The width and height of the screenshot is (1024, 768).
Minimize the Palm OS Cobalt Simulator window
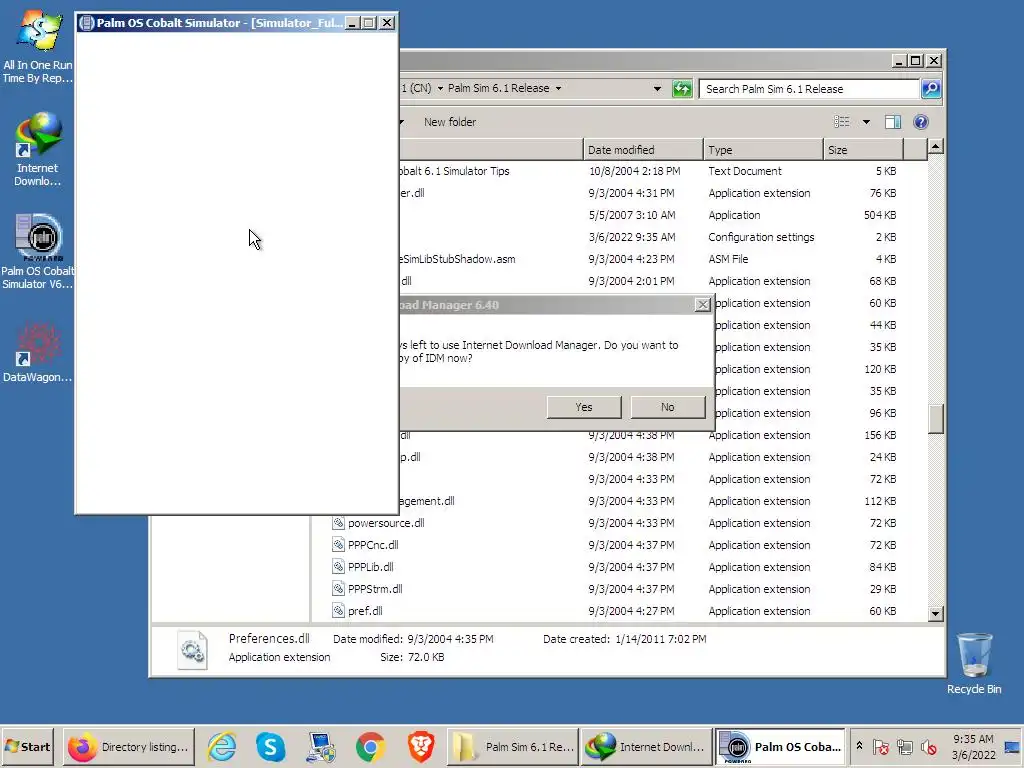click(x=353, y=23)
